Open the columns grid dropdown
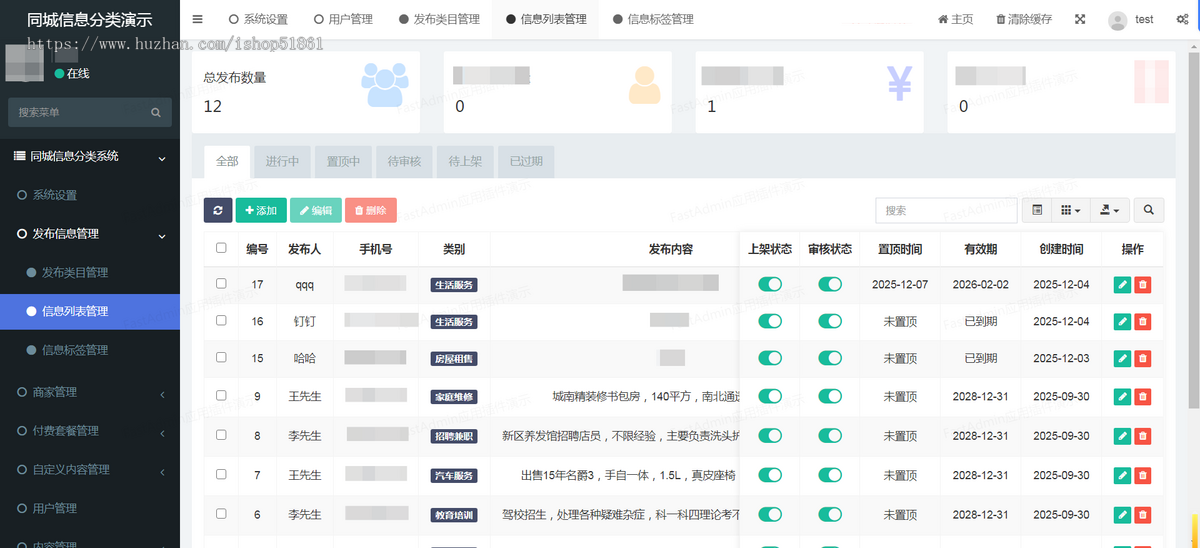1200x548 pixels. click(x=1070, y=210)
